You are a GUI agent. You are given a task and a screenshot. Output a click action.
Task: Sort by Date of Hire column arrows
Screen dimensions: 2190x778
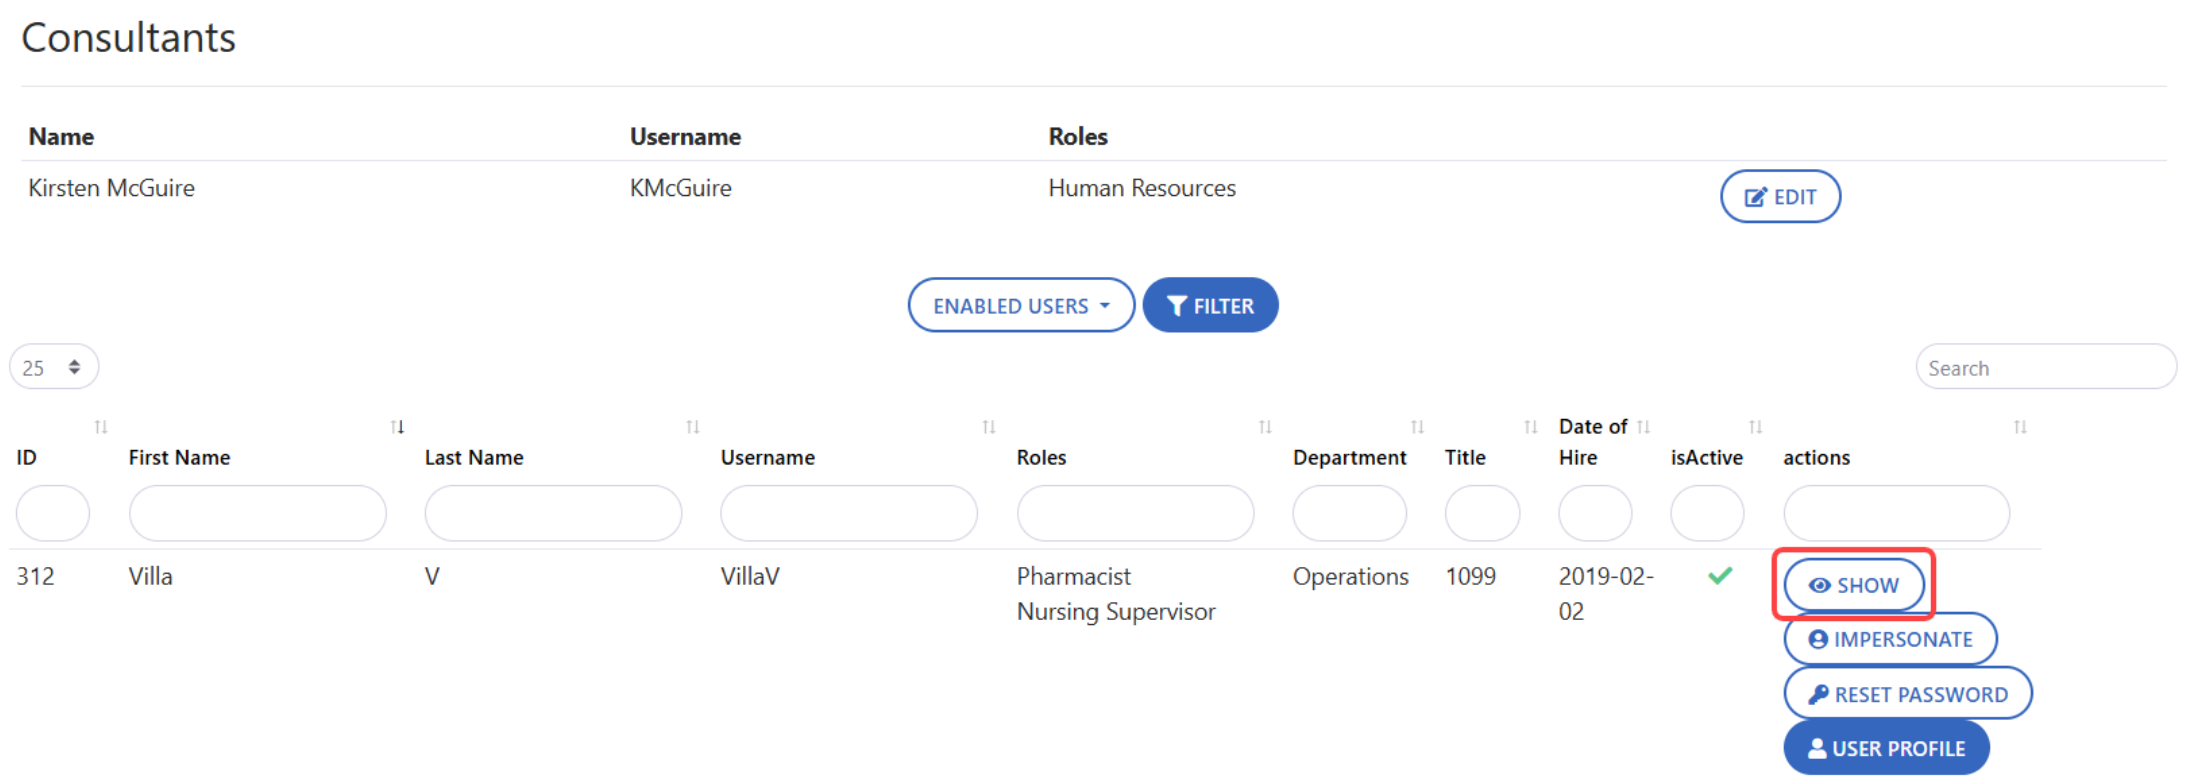click(1643, 428)
